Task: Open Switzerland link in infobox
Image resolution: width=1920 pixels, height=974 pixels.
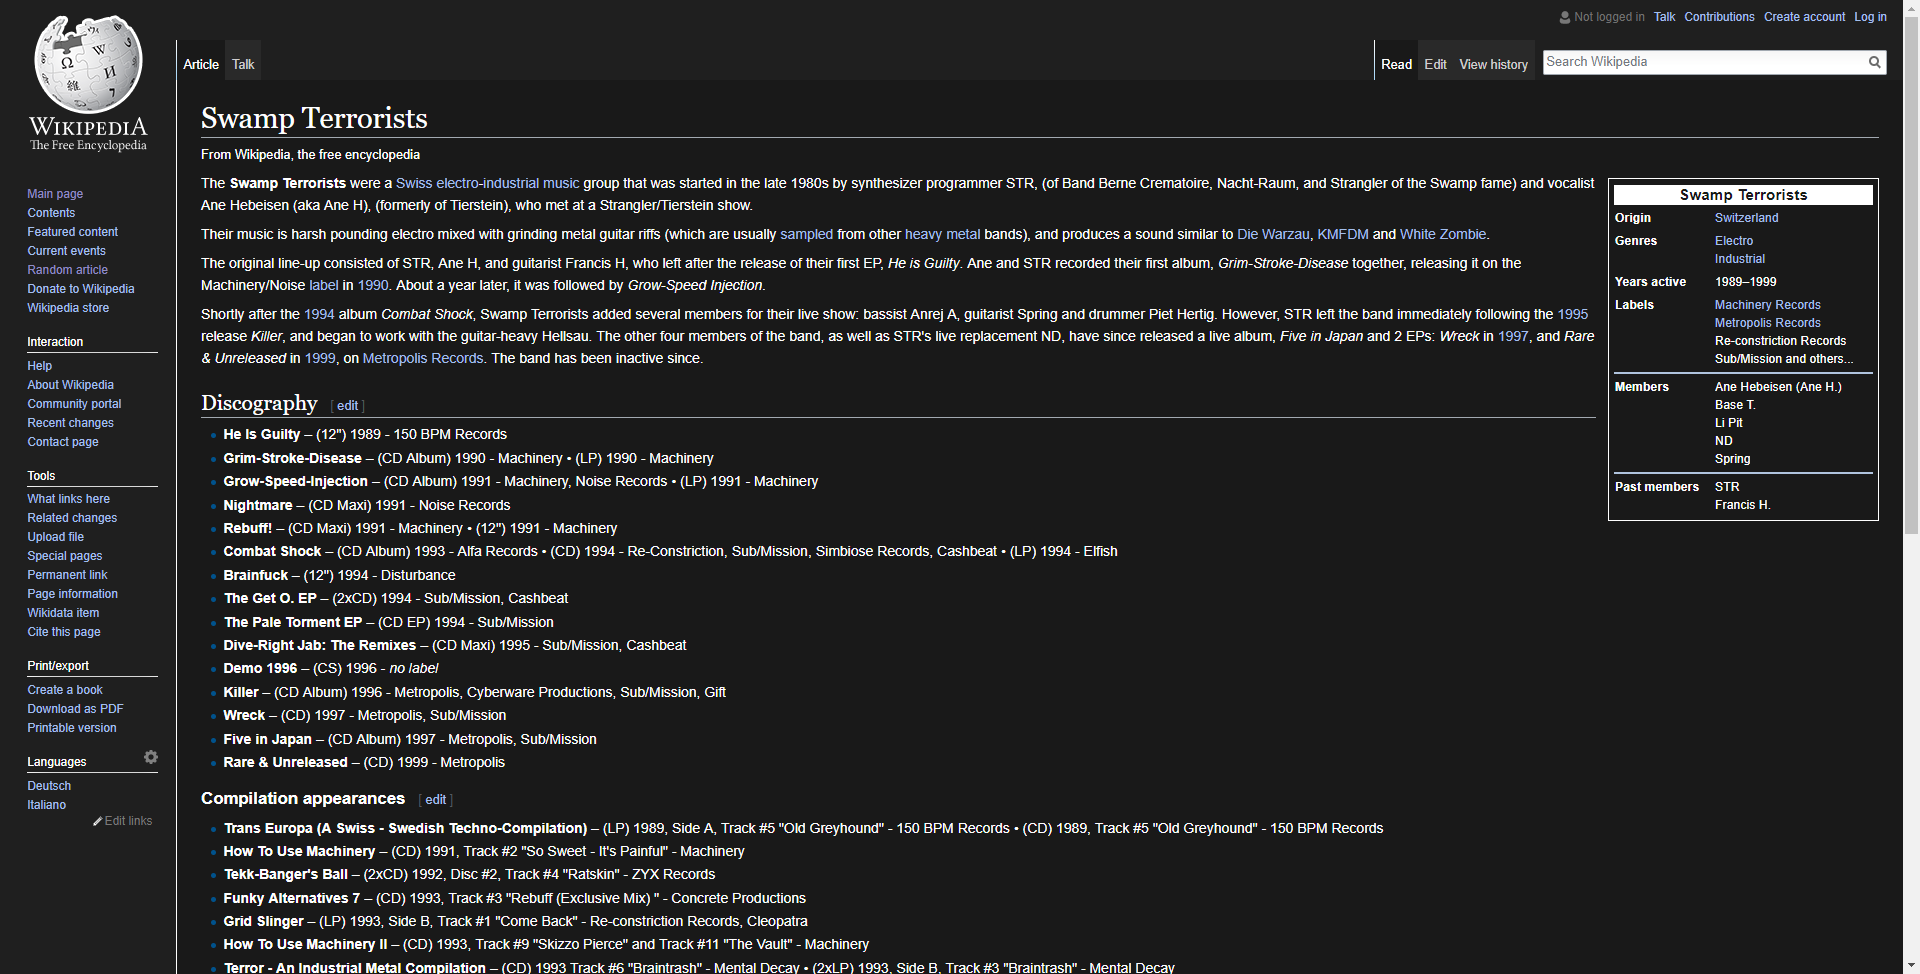Action: pyautogui.click(x=1746, y=218)
